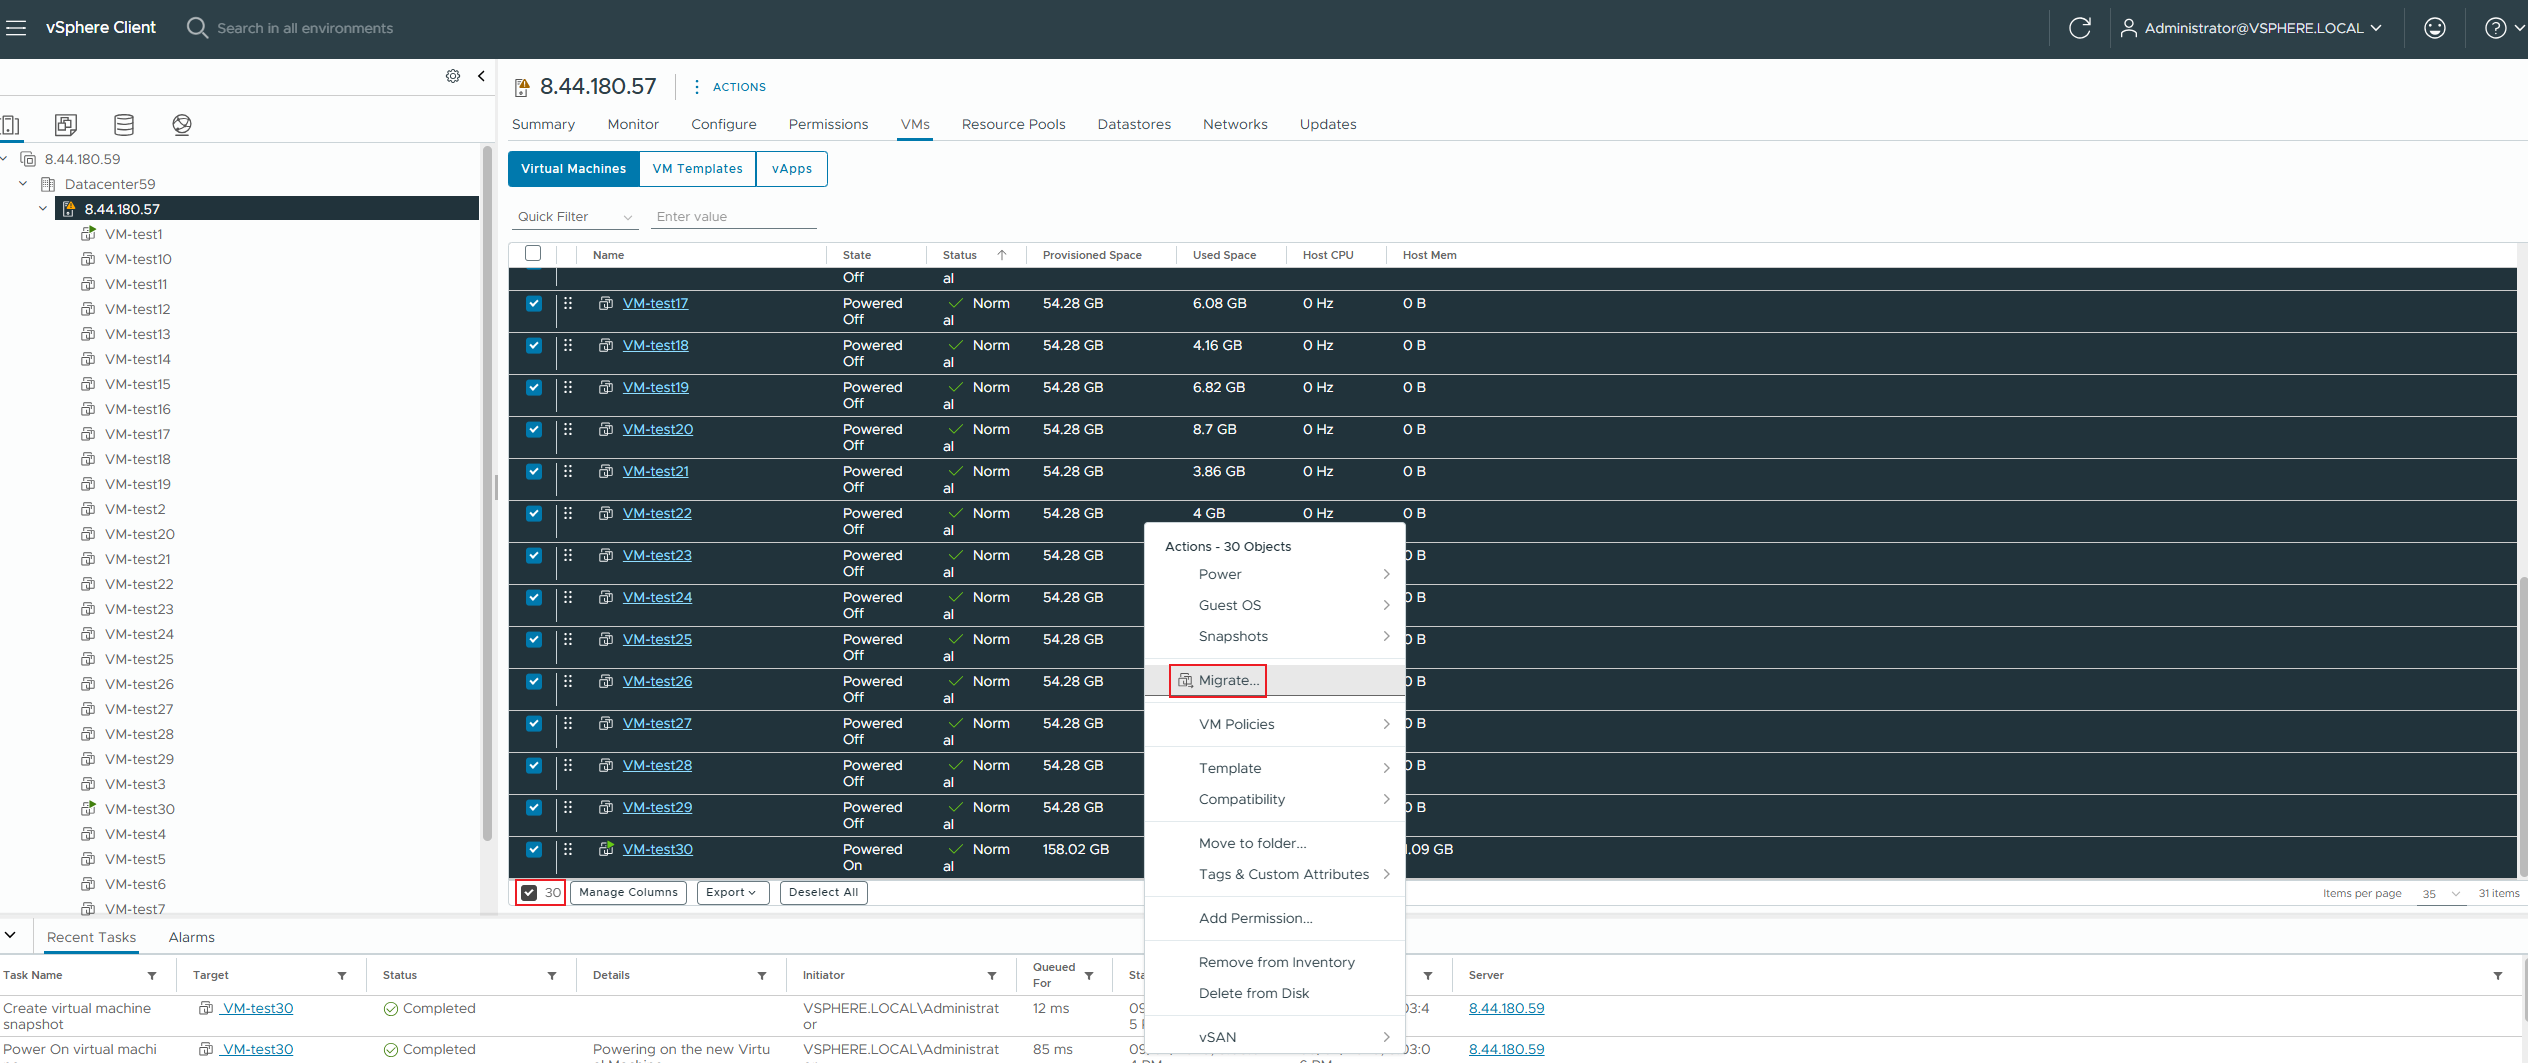
Task: Open the Administrator@VSPHERE.LOCAL user menu
Action: pyautogui.click(x=2251, y=28)
